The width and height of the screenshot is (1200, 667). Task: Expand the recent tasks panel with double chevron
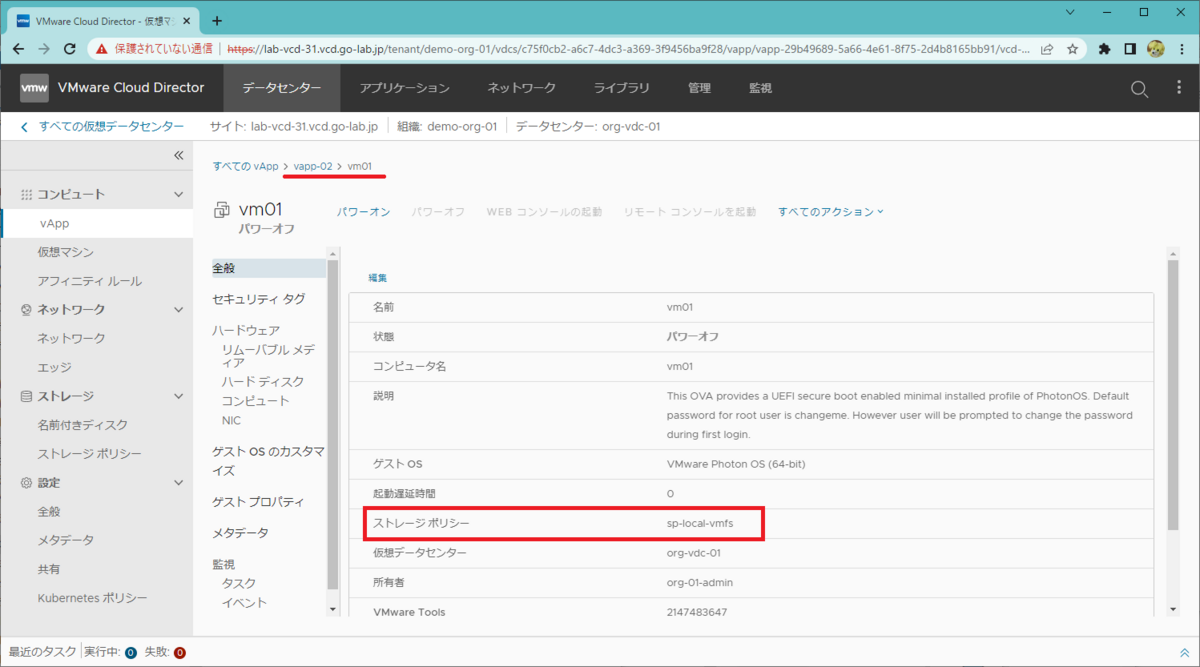tap(1184, 652)
